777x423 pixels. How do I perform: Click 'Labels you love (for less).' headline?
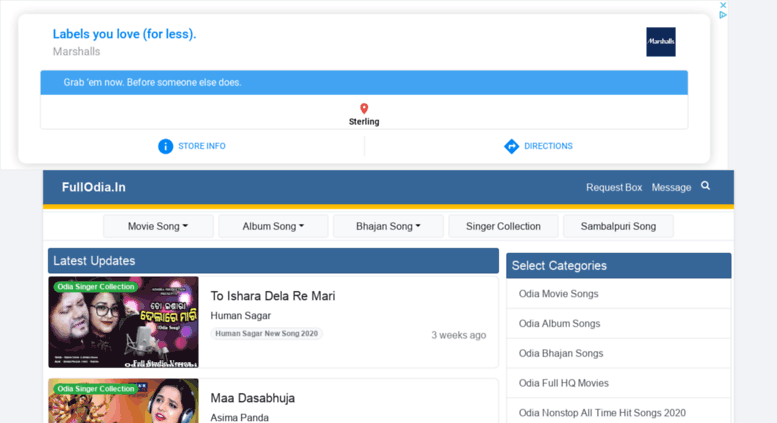pos(124,34)
